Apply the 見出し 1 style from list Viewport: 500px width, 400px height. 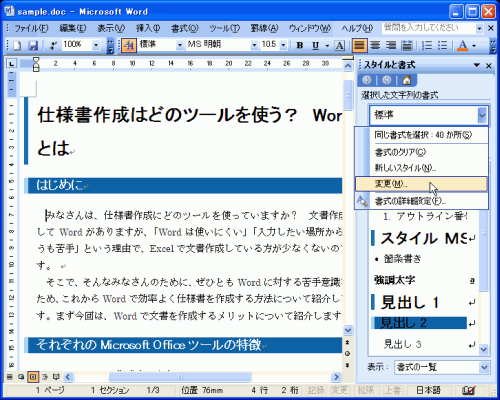coord(423,302)
